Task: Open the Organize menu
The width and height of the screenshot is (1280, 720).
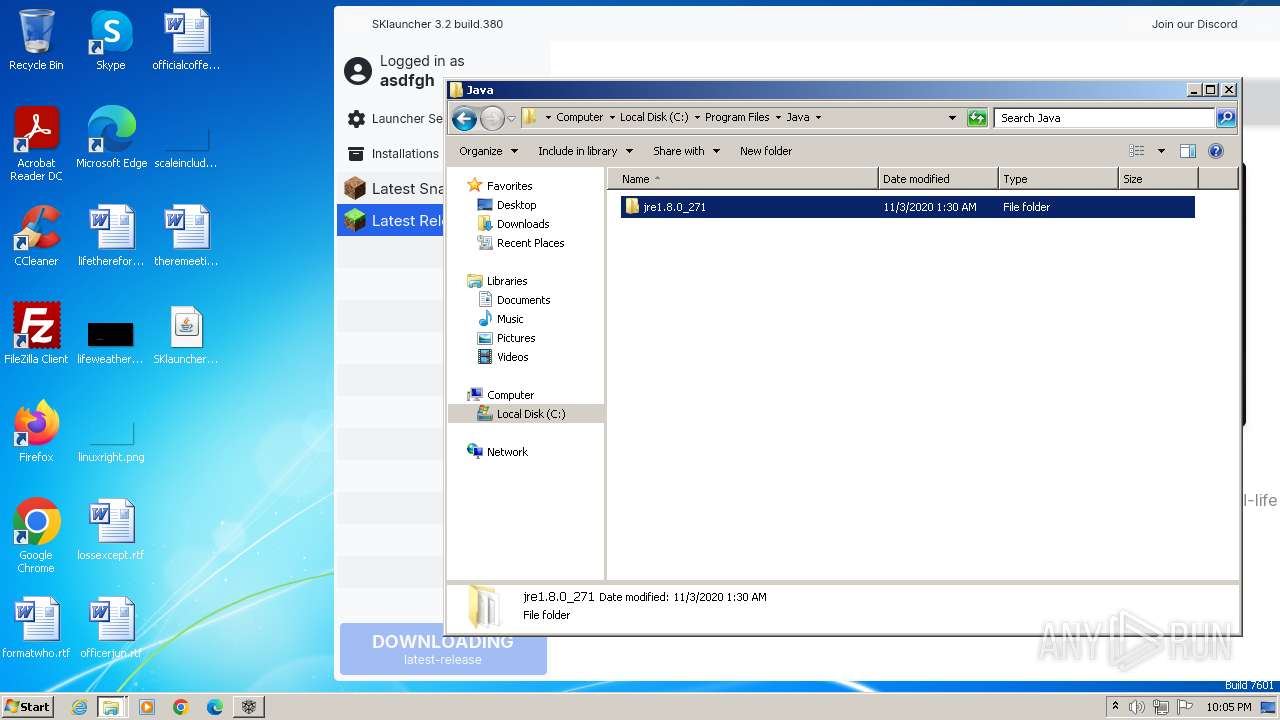Action: pos(488,151)
